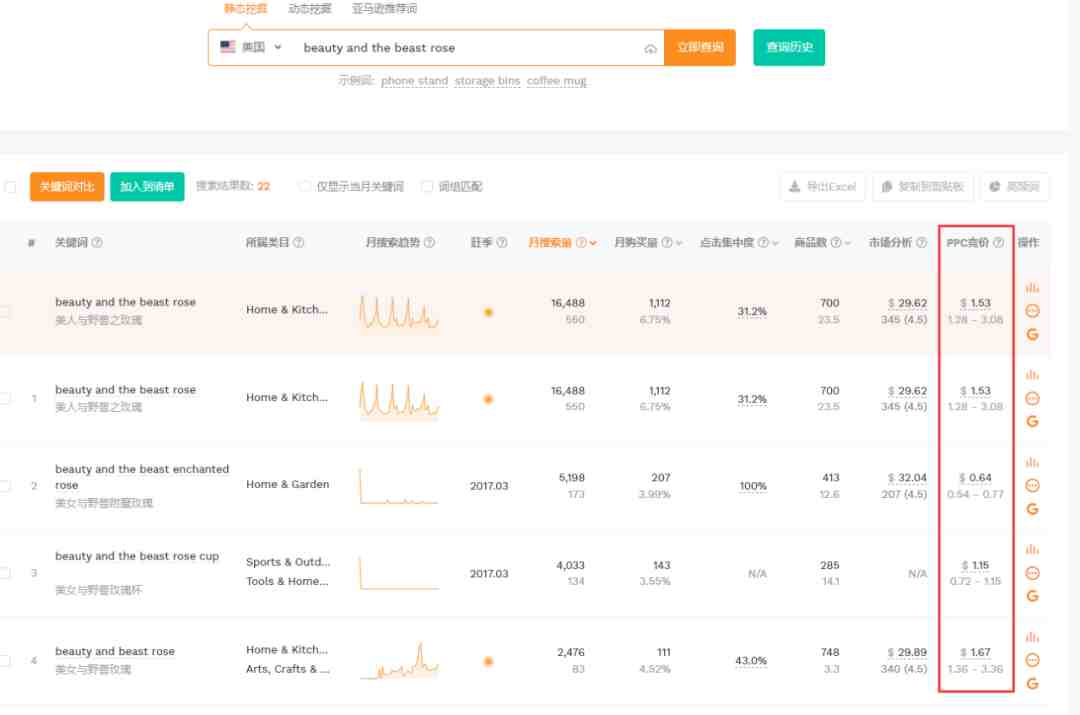Click the trend sparkline for 'beauty and beast rose' row
Viewport: 1080px width, 715px height.
point(399,661)
